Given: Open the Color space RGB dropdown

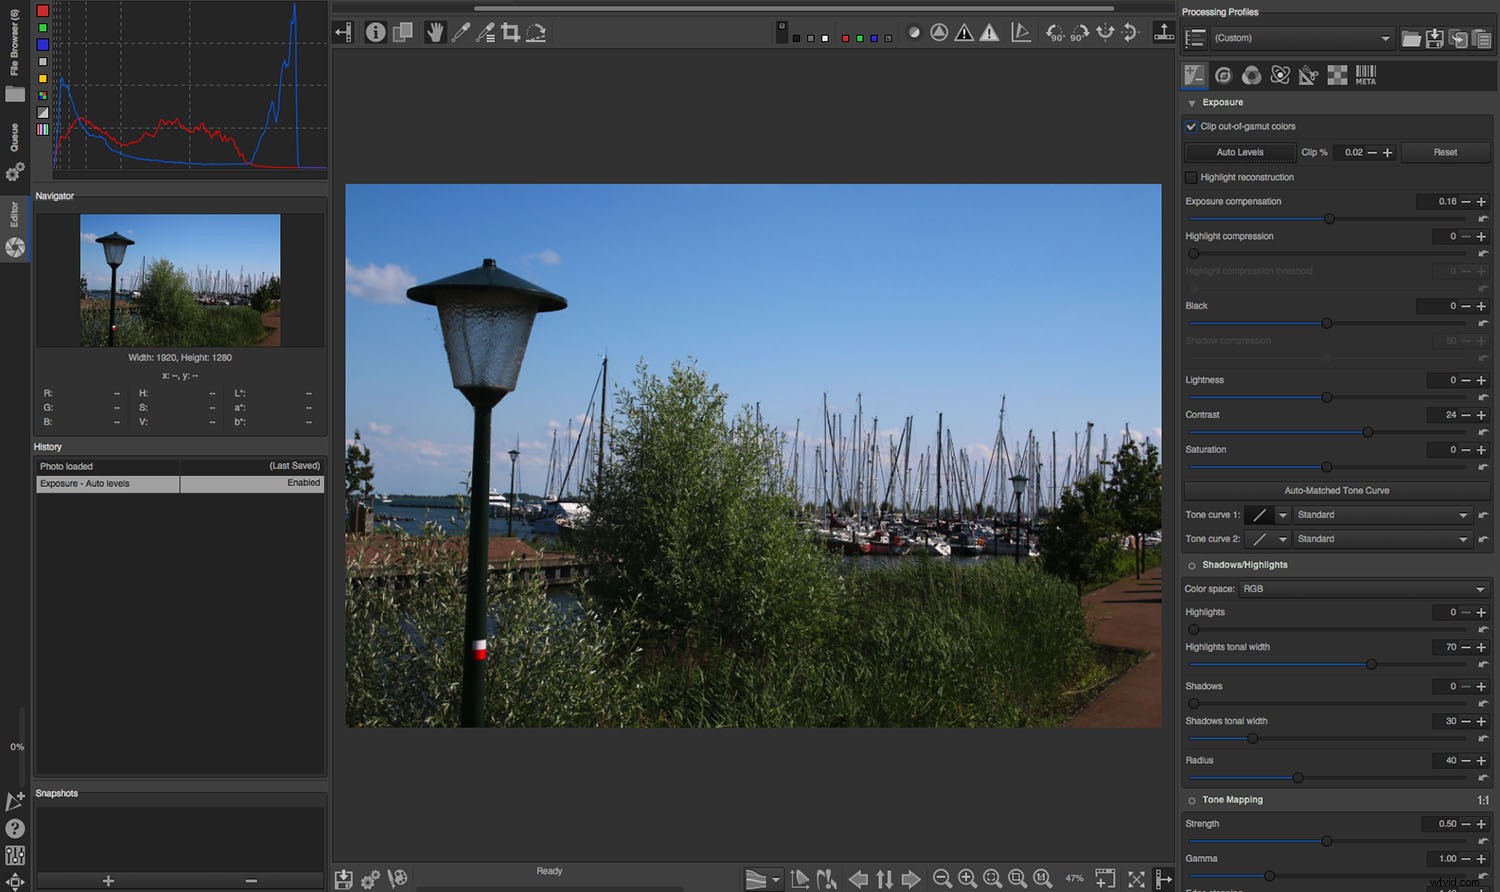Looking at the screenshot, I should [x=1365, y=588].
